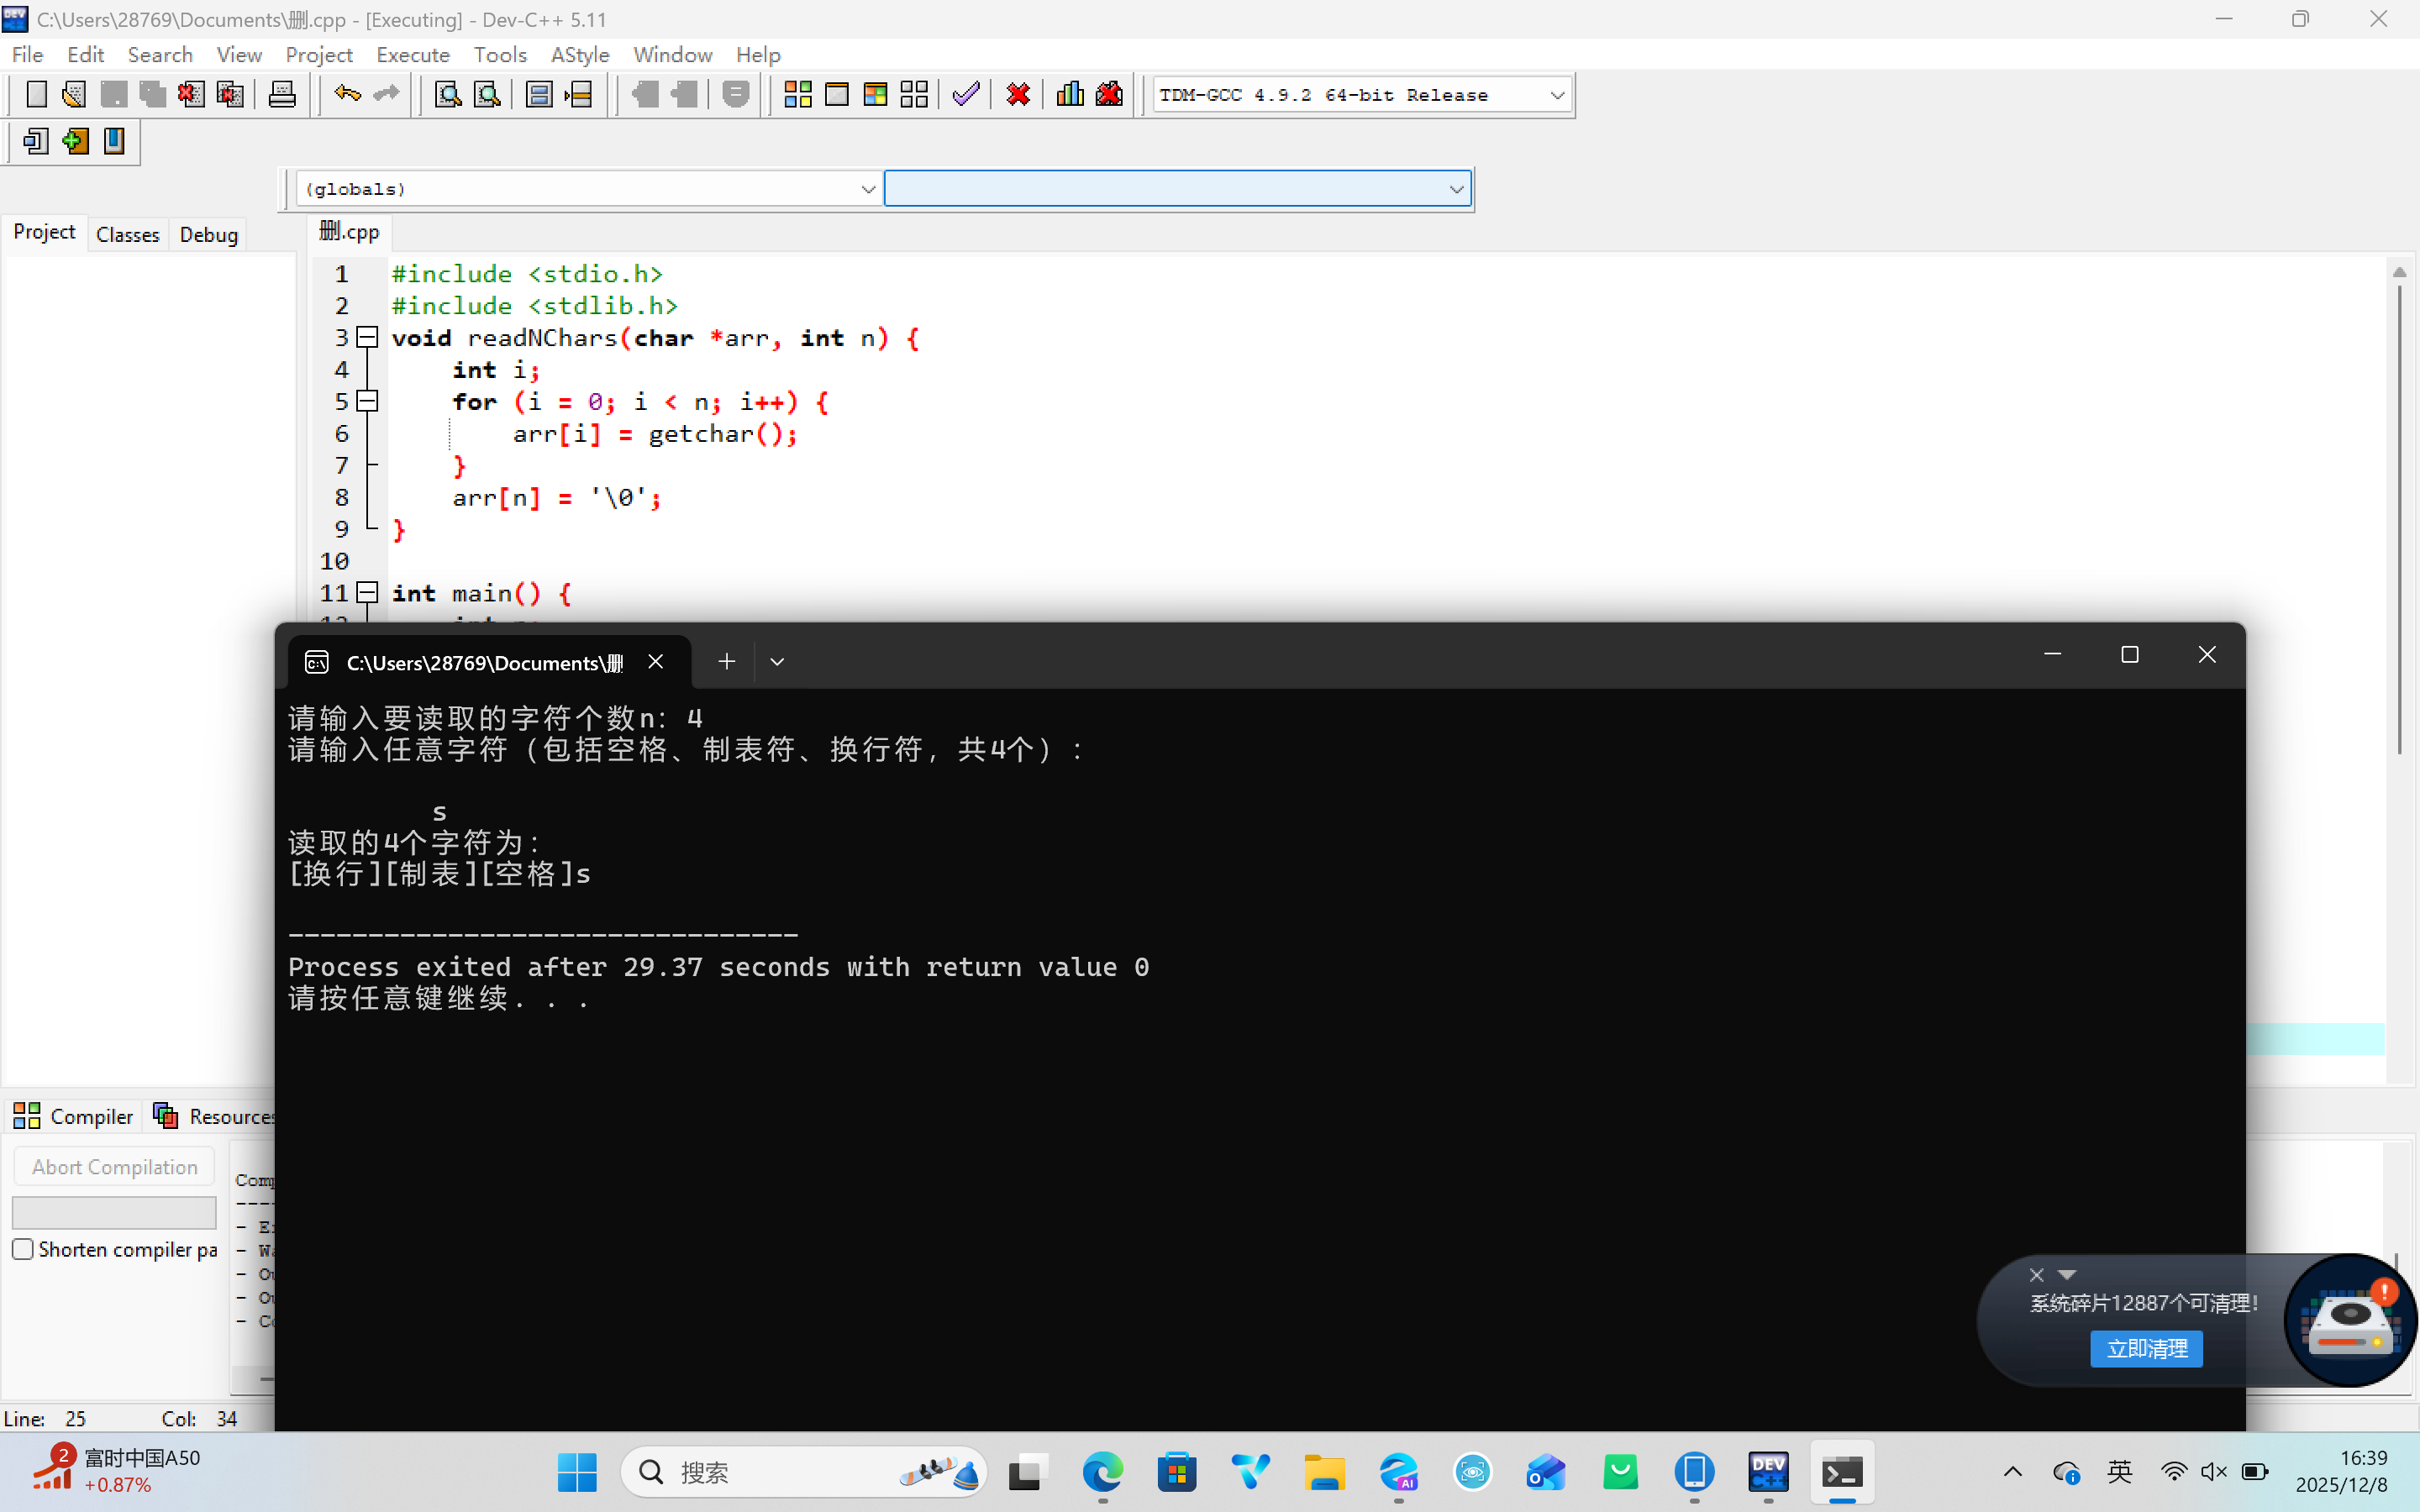Collapse the for loop fold marker

367,402
